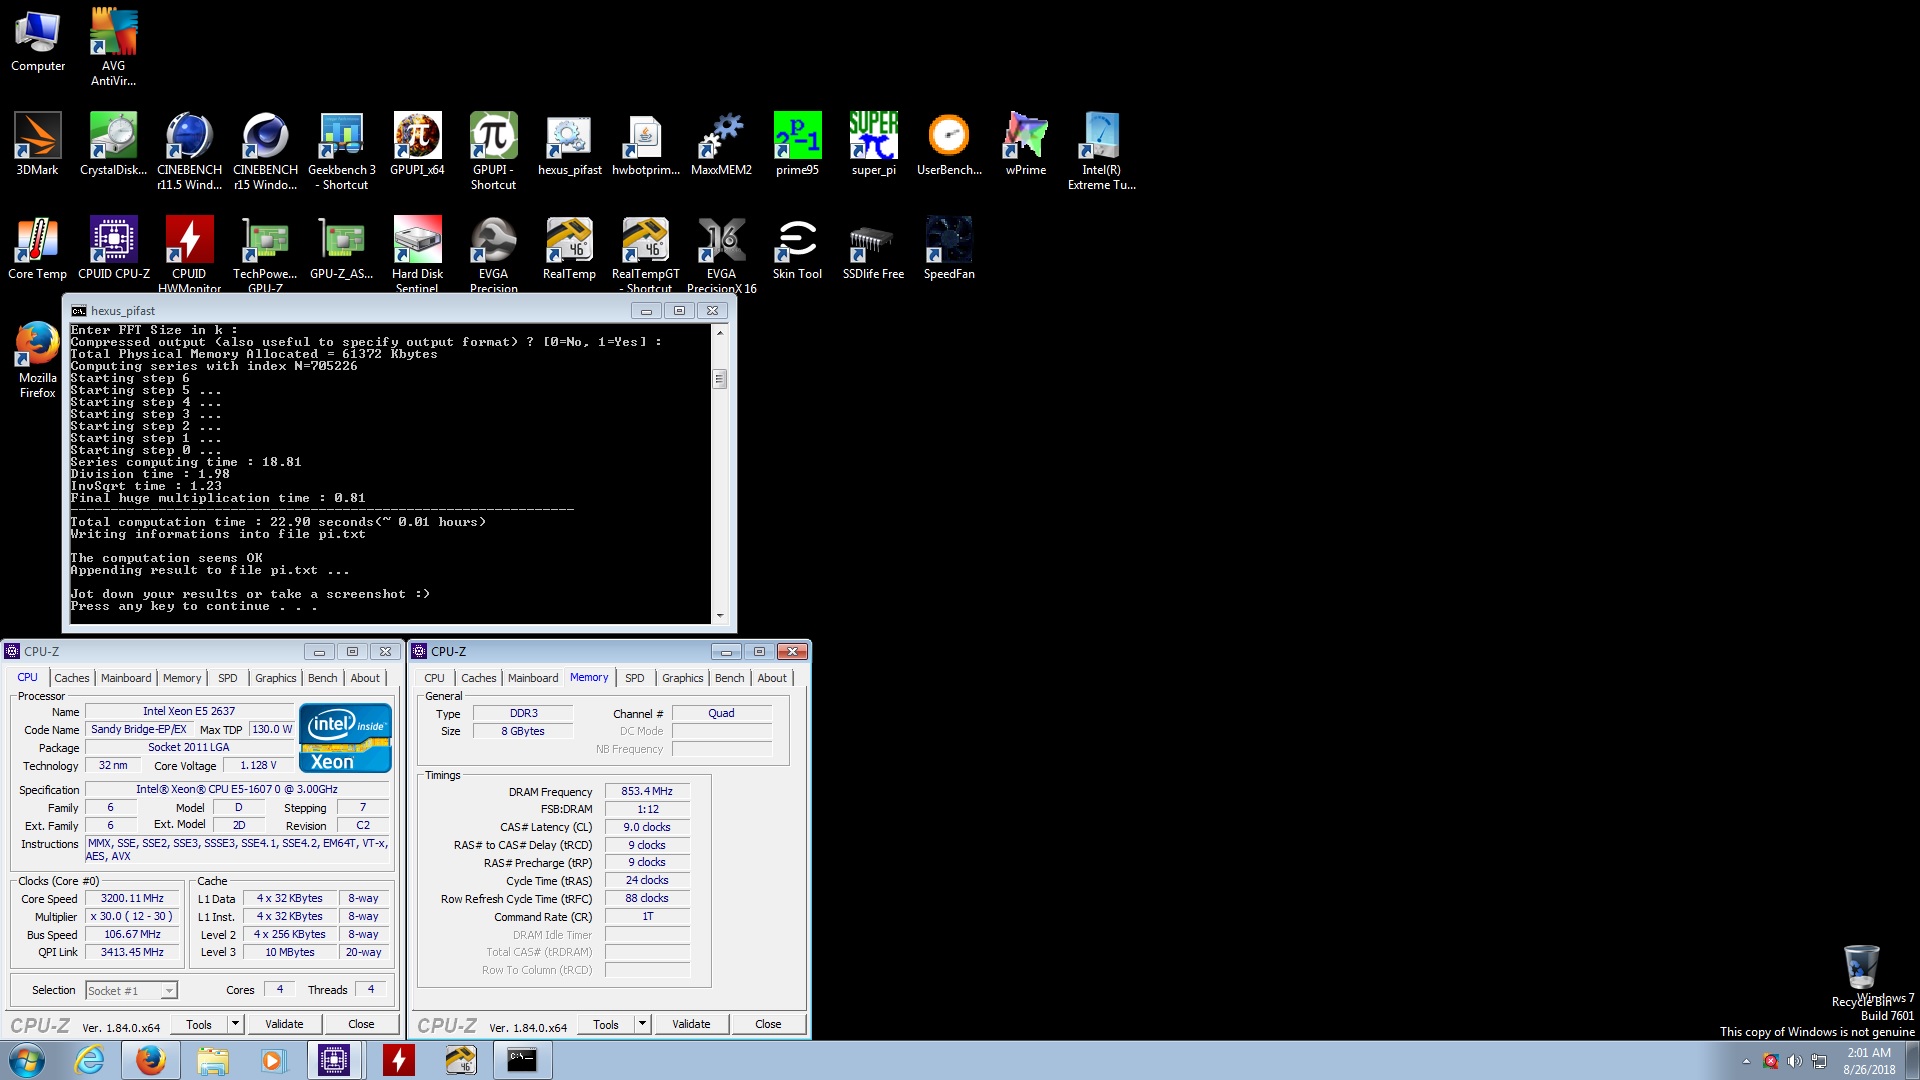Viewport: 1920px width, 1080px height.
Task: Select the command prompt taskbar button
Action: [x=522, y=1060]
